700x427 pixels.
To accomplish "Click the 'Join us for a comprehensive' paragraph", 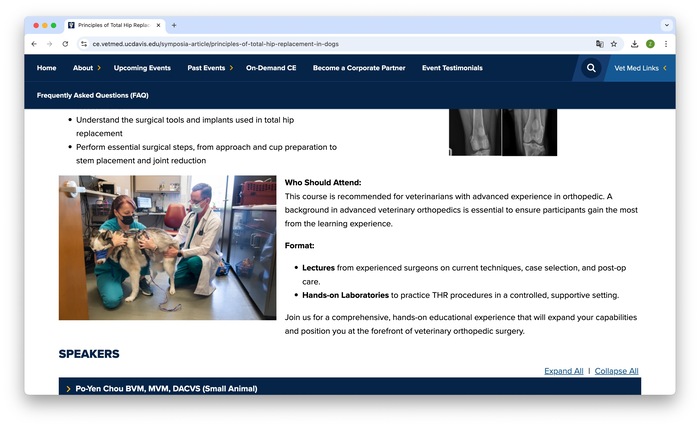I will click(x=461, y=324).
